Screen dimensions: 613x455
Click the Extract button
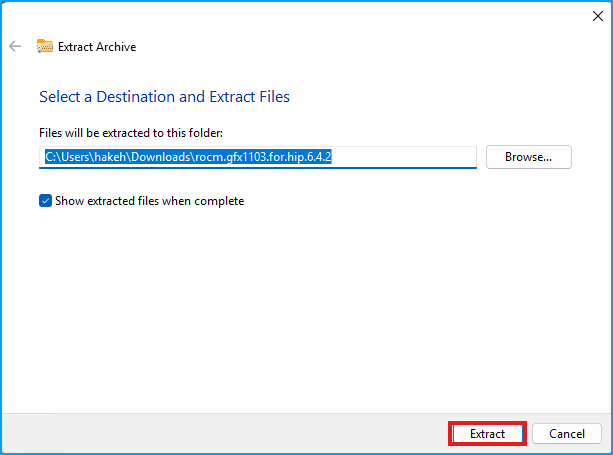point(486,434)
